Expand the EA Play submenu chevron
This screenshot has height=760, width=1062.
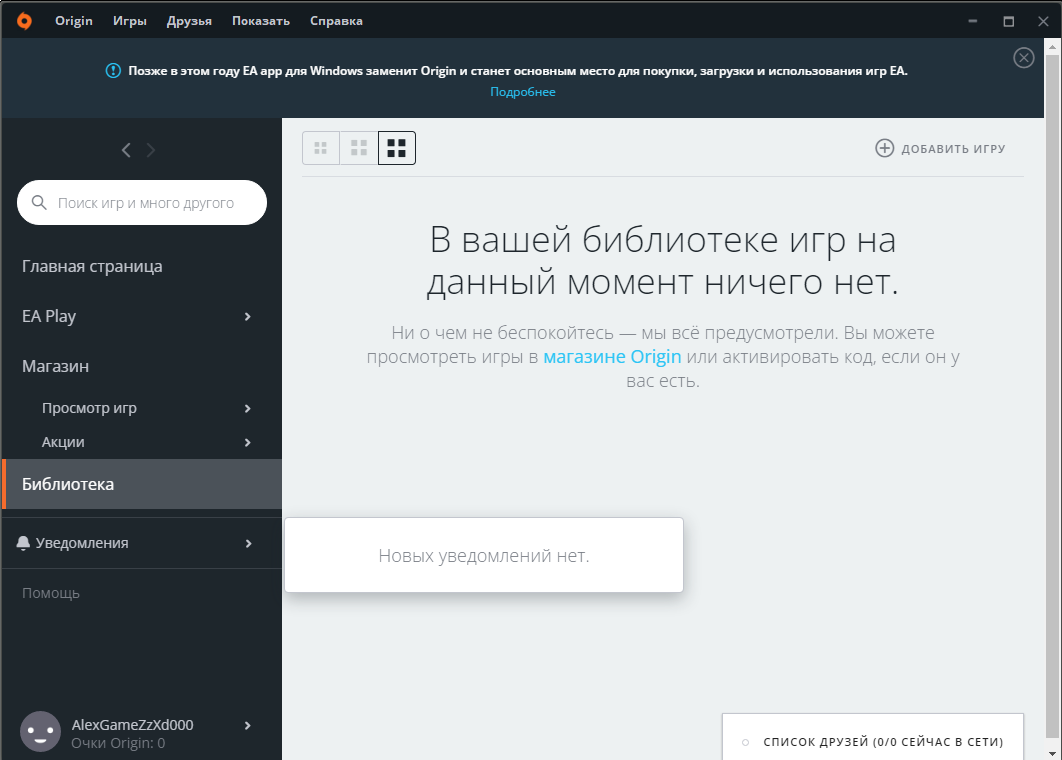[248, 316]
